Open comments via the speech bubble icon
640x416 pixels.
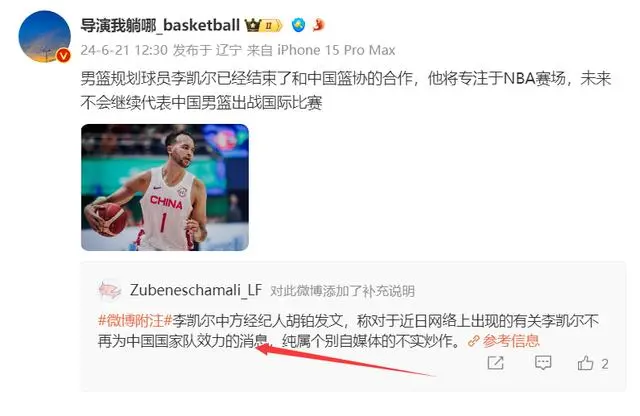tap(543, 363)
